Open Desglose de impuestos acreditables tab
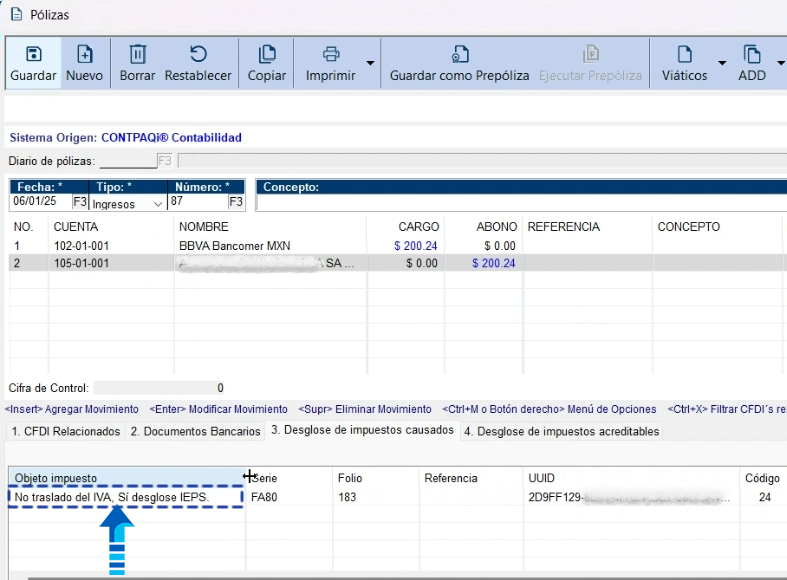The image size is (787, 580). click(561, 431)
